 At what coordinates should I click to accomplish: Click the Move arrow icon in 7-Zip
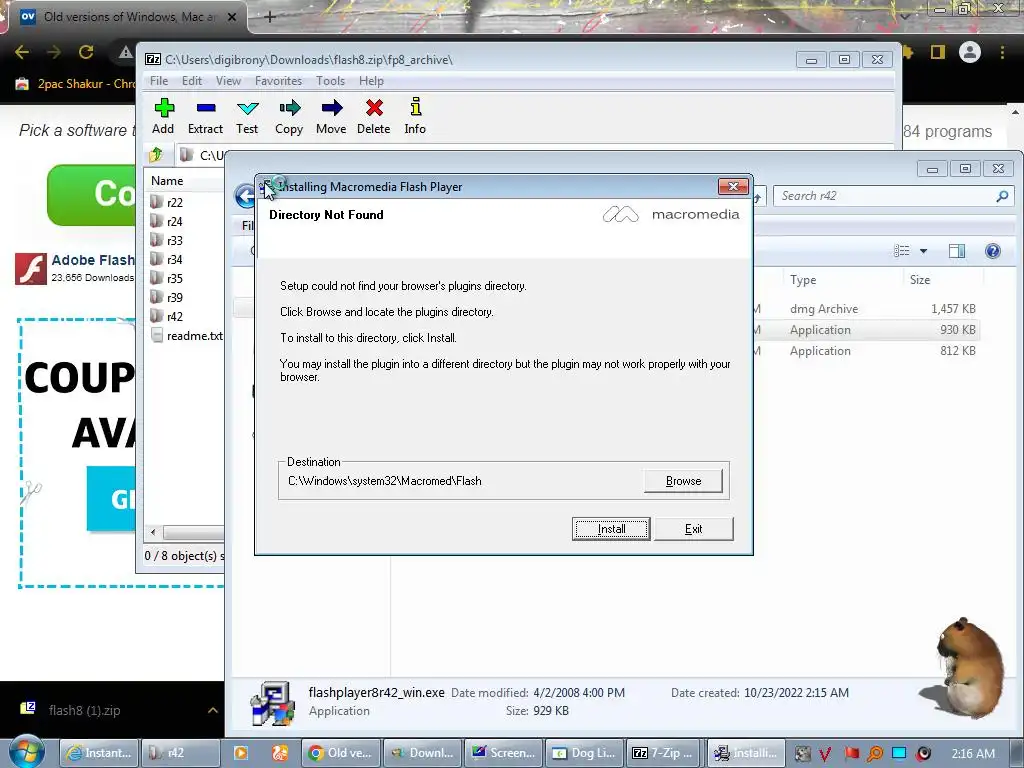click(332, 108)
